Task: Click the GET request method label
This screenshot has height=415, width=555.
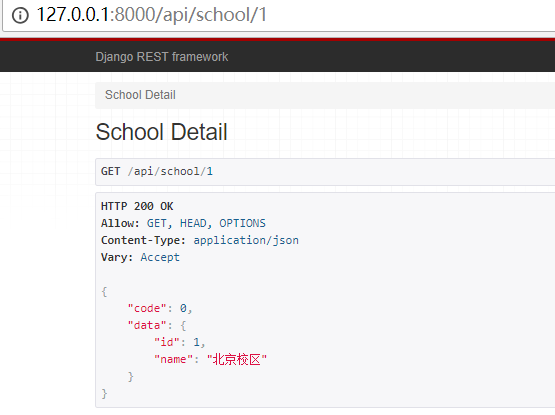Action: click(110, 171)
